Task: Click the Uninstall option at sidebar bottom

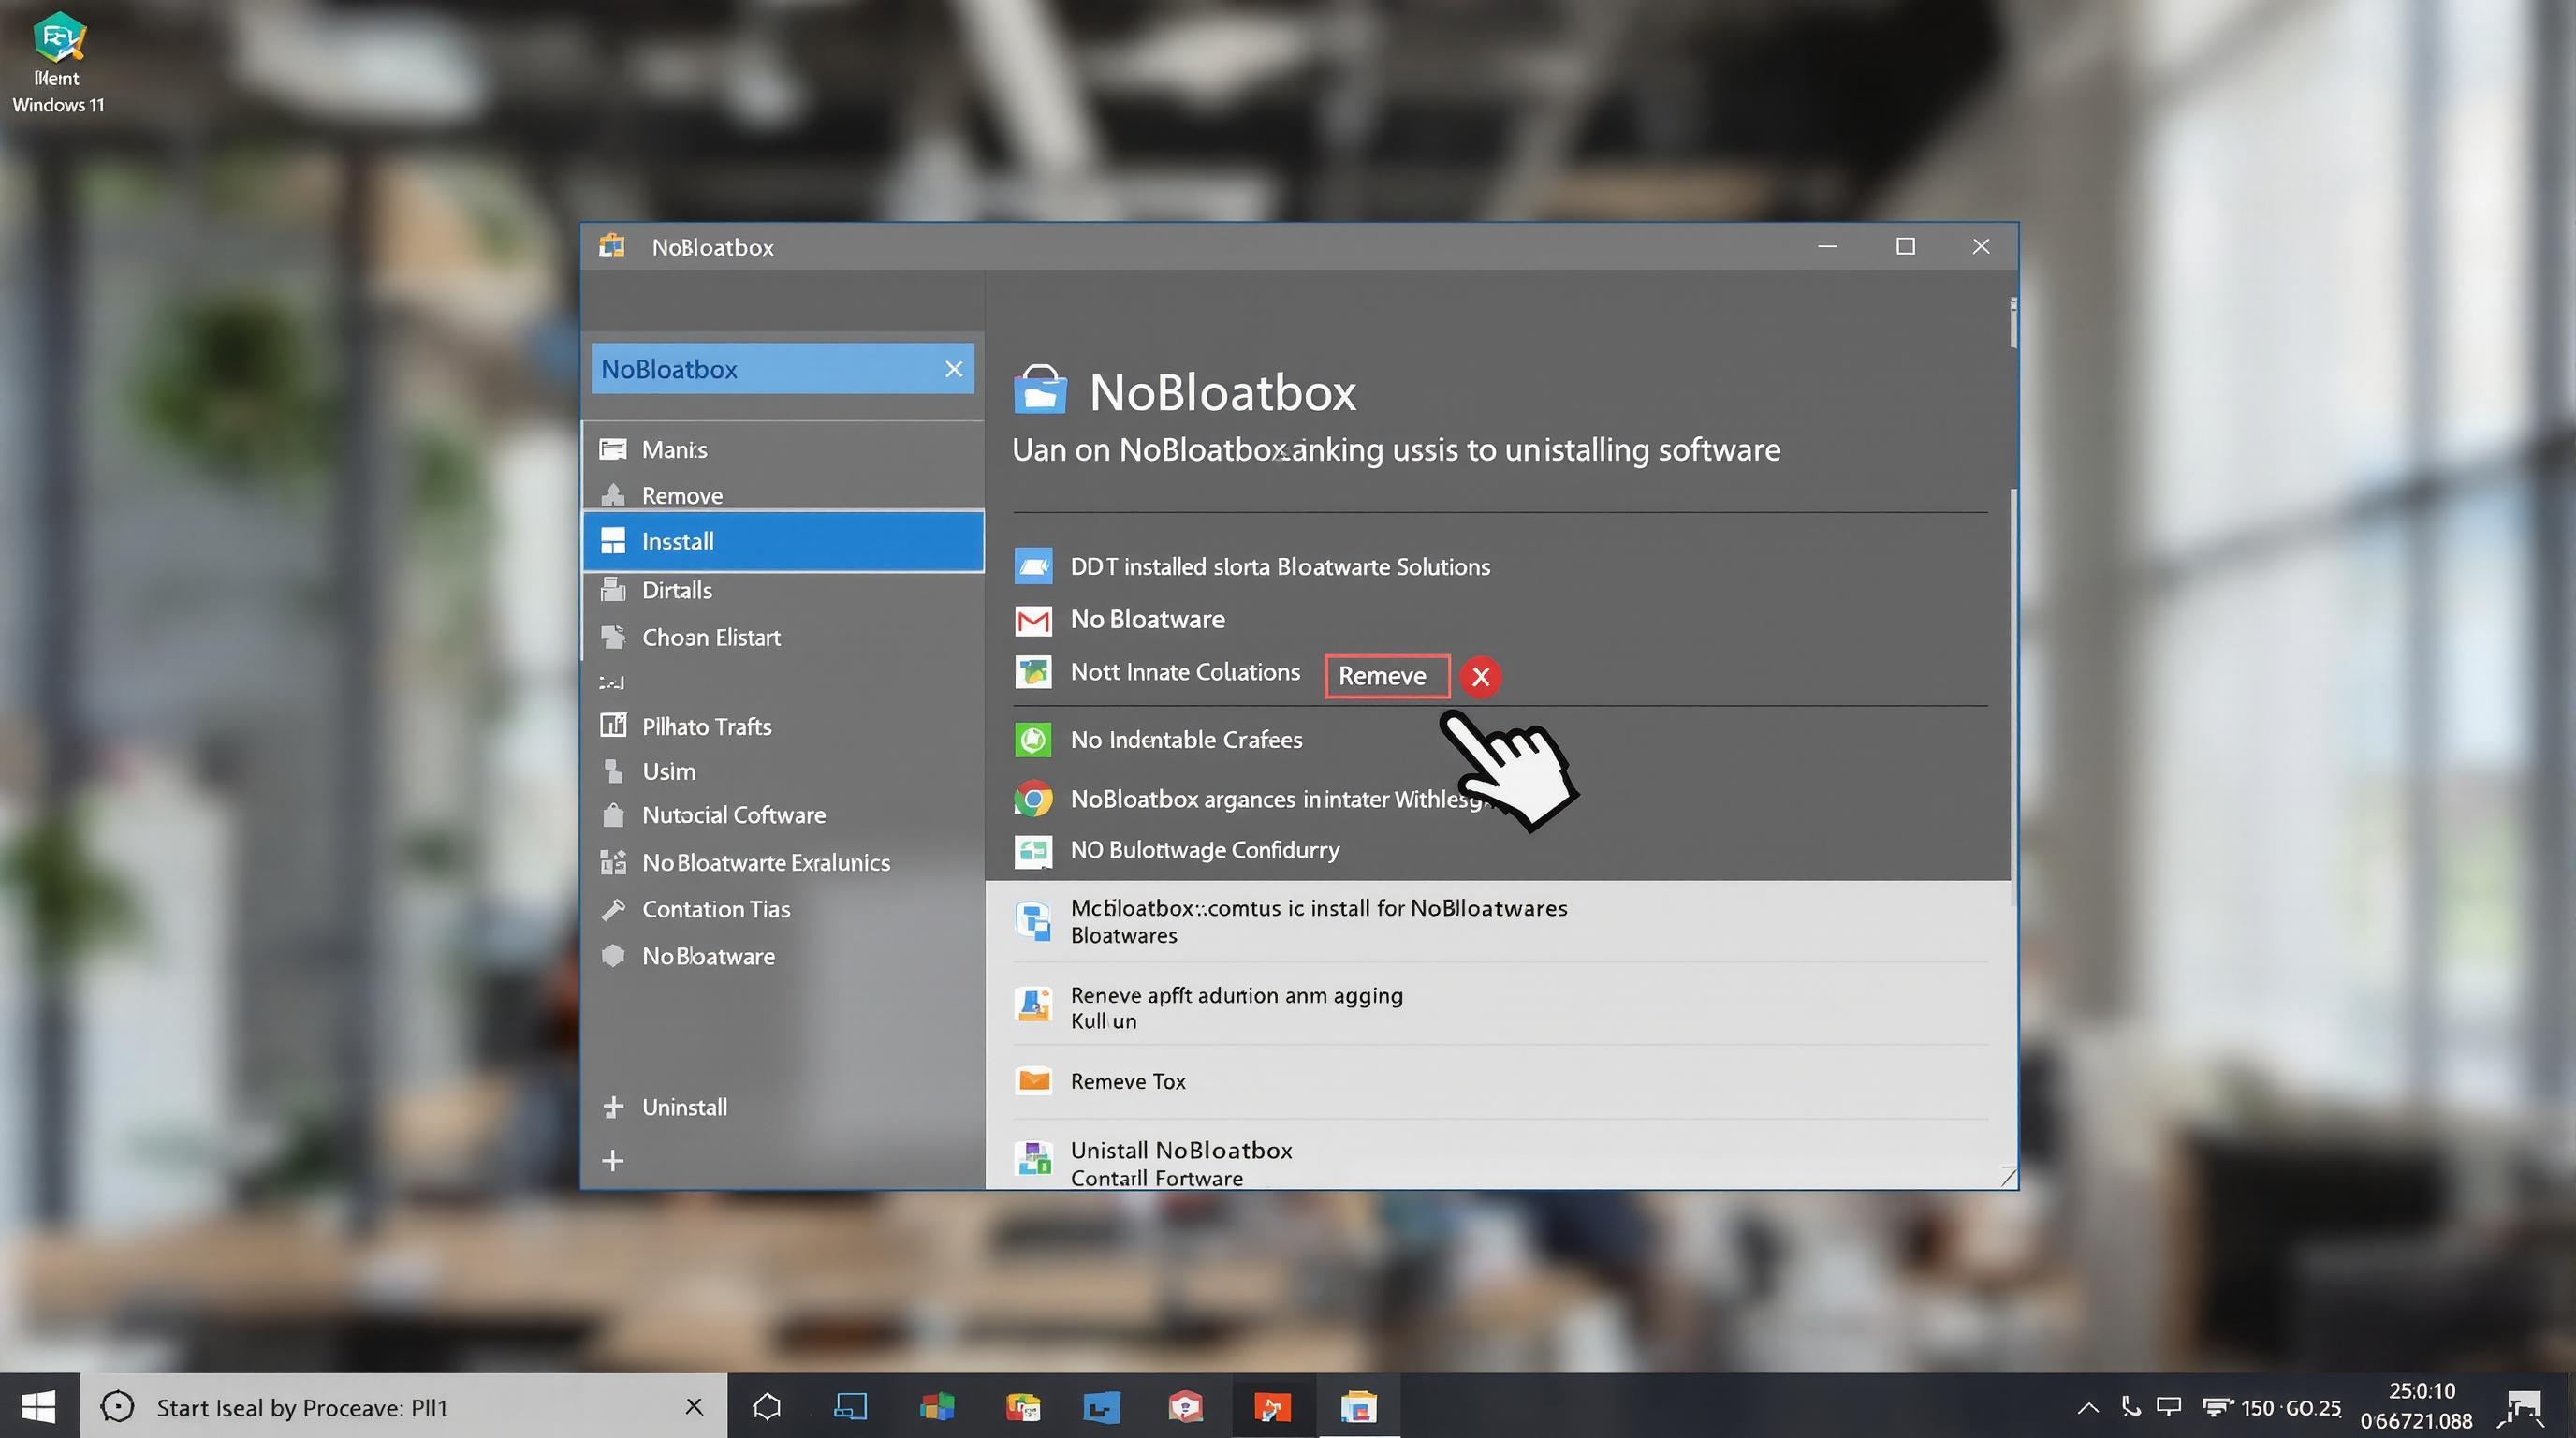Action: click(684, 1107)
